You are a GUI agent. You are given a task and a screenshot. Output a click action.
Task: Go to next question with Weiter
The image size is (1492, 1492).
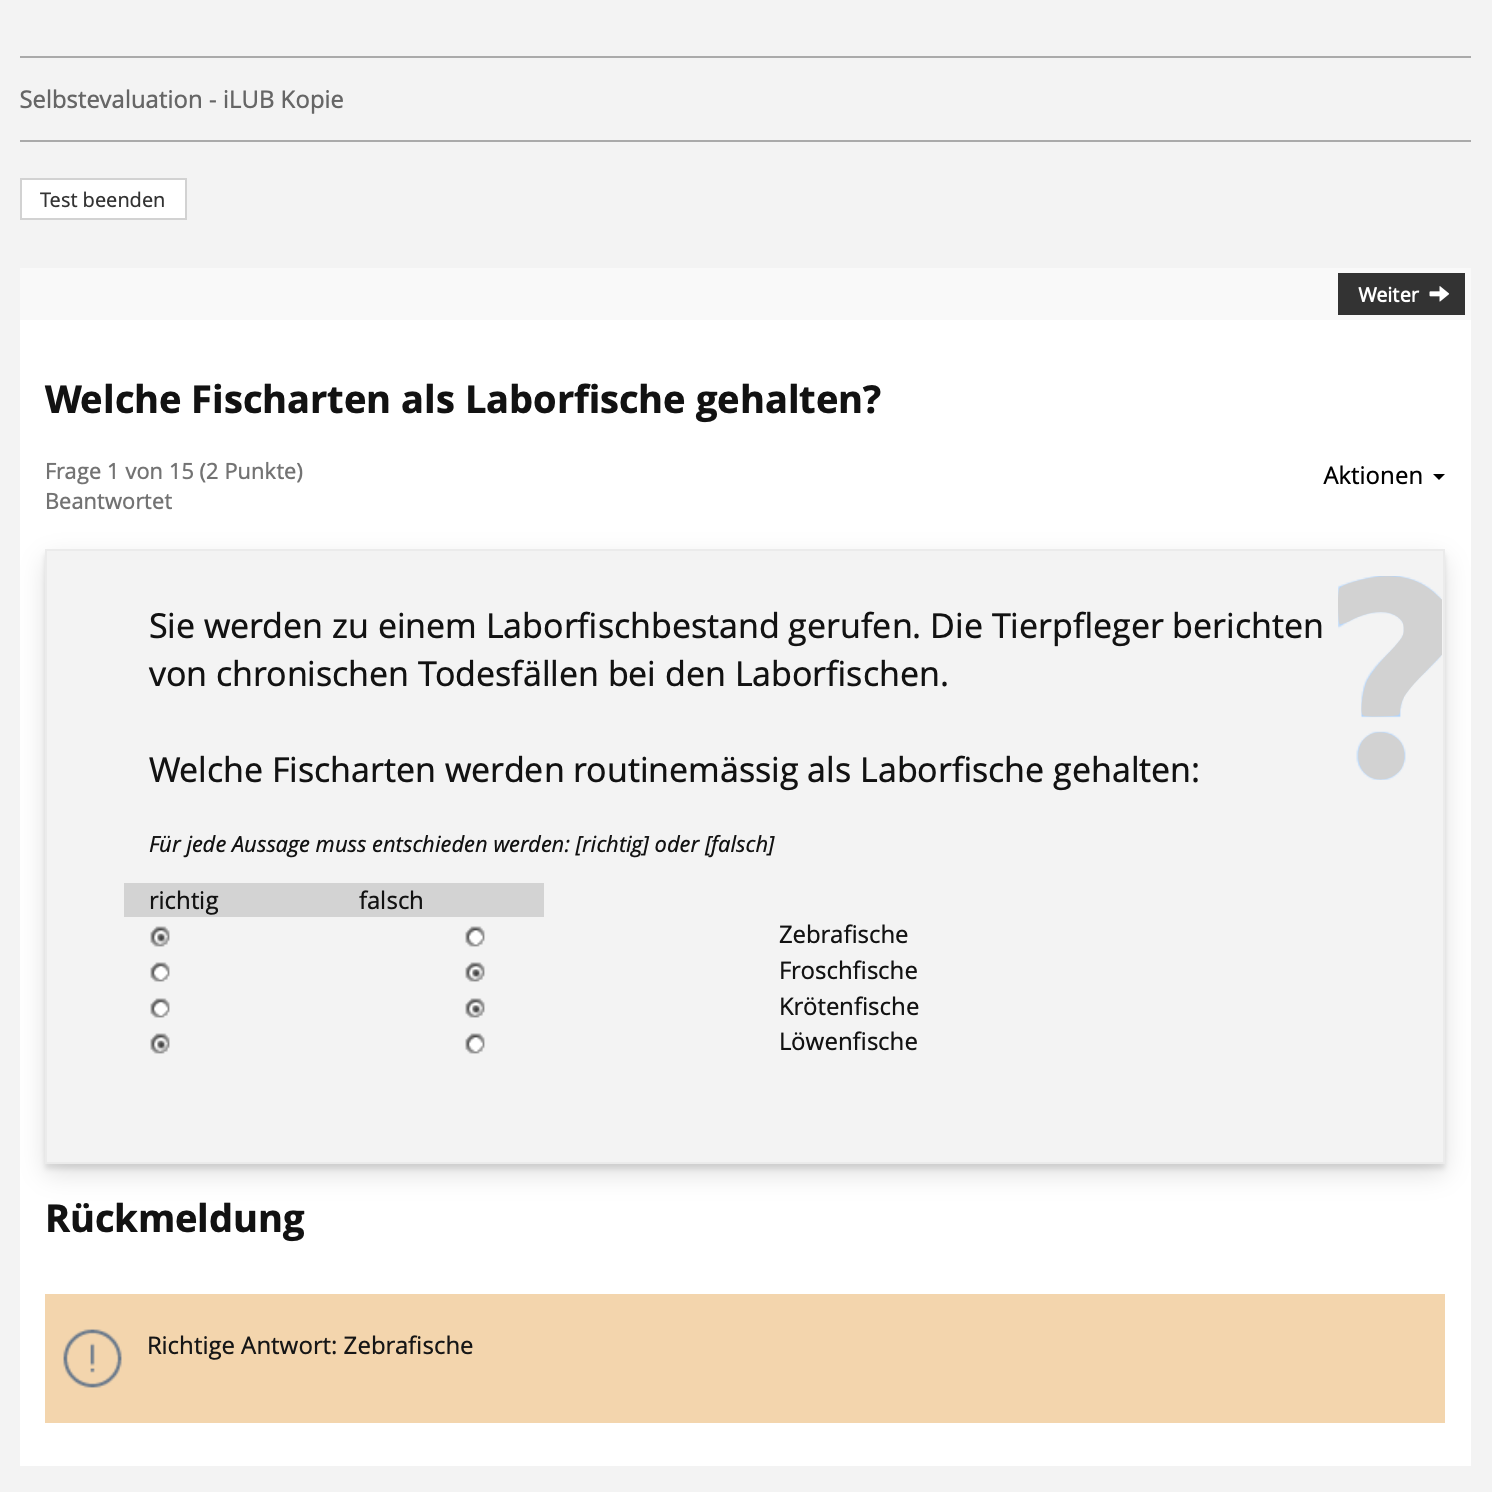[1400, 294]
